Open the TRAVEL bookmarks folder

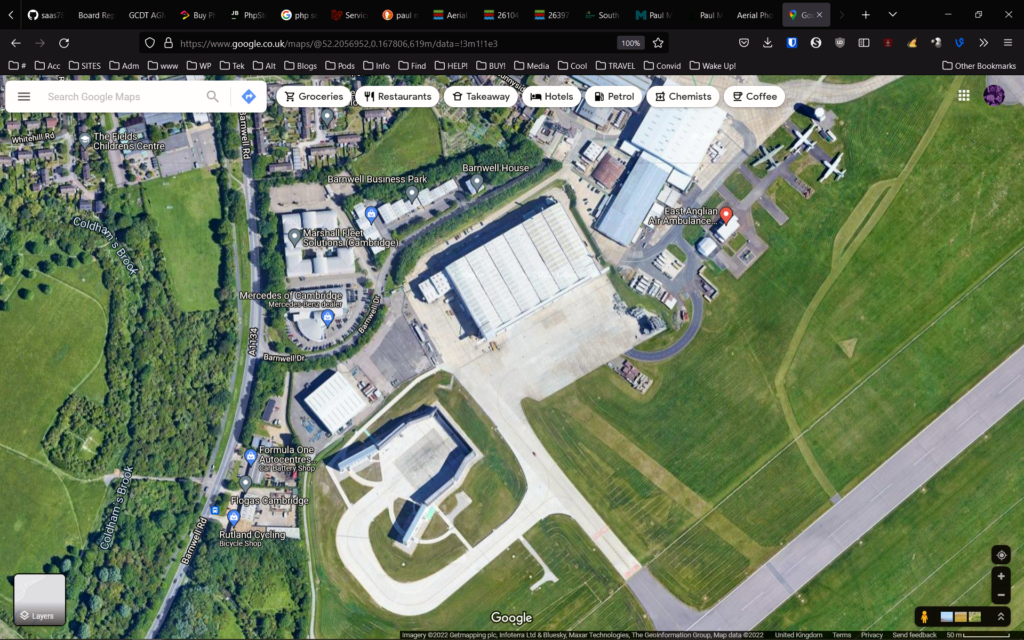pos(615,66)
